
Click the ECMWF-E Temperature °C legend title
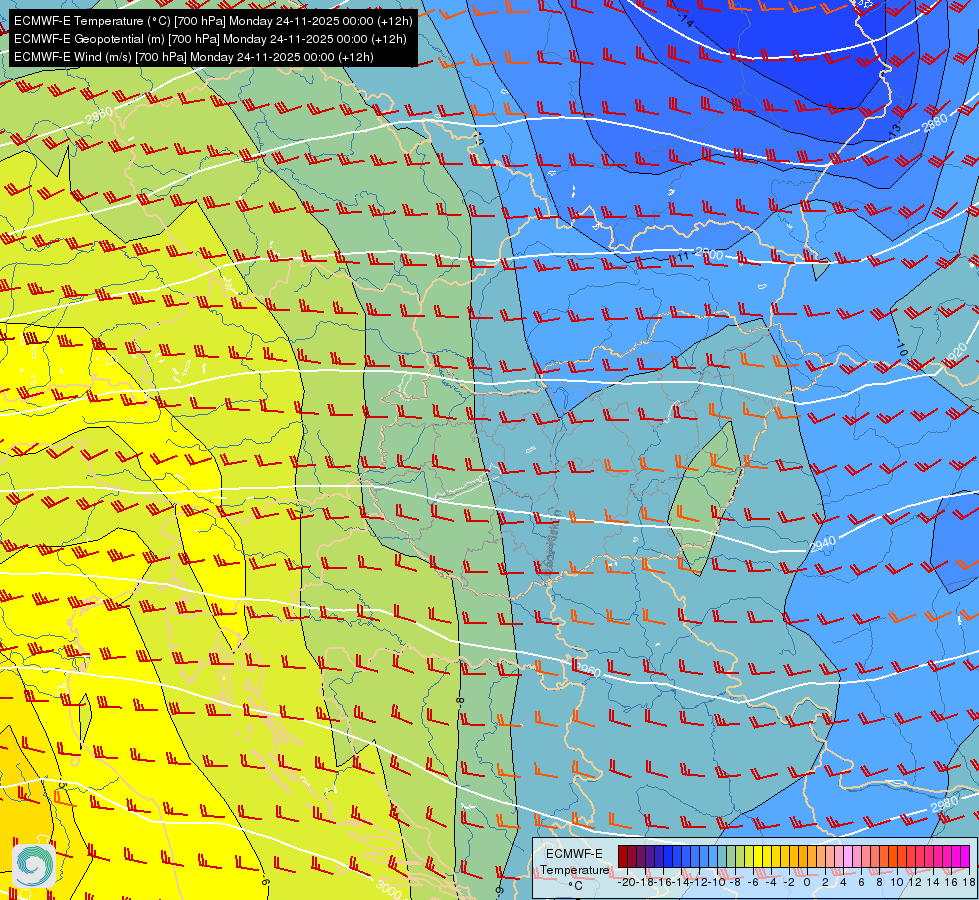click(574, 869)
